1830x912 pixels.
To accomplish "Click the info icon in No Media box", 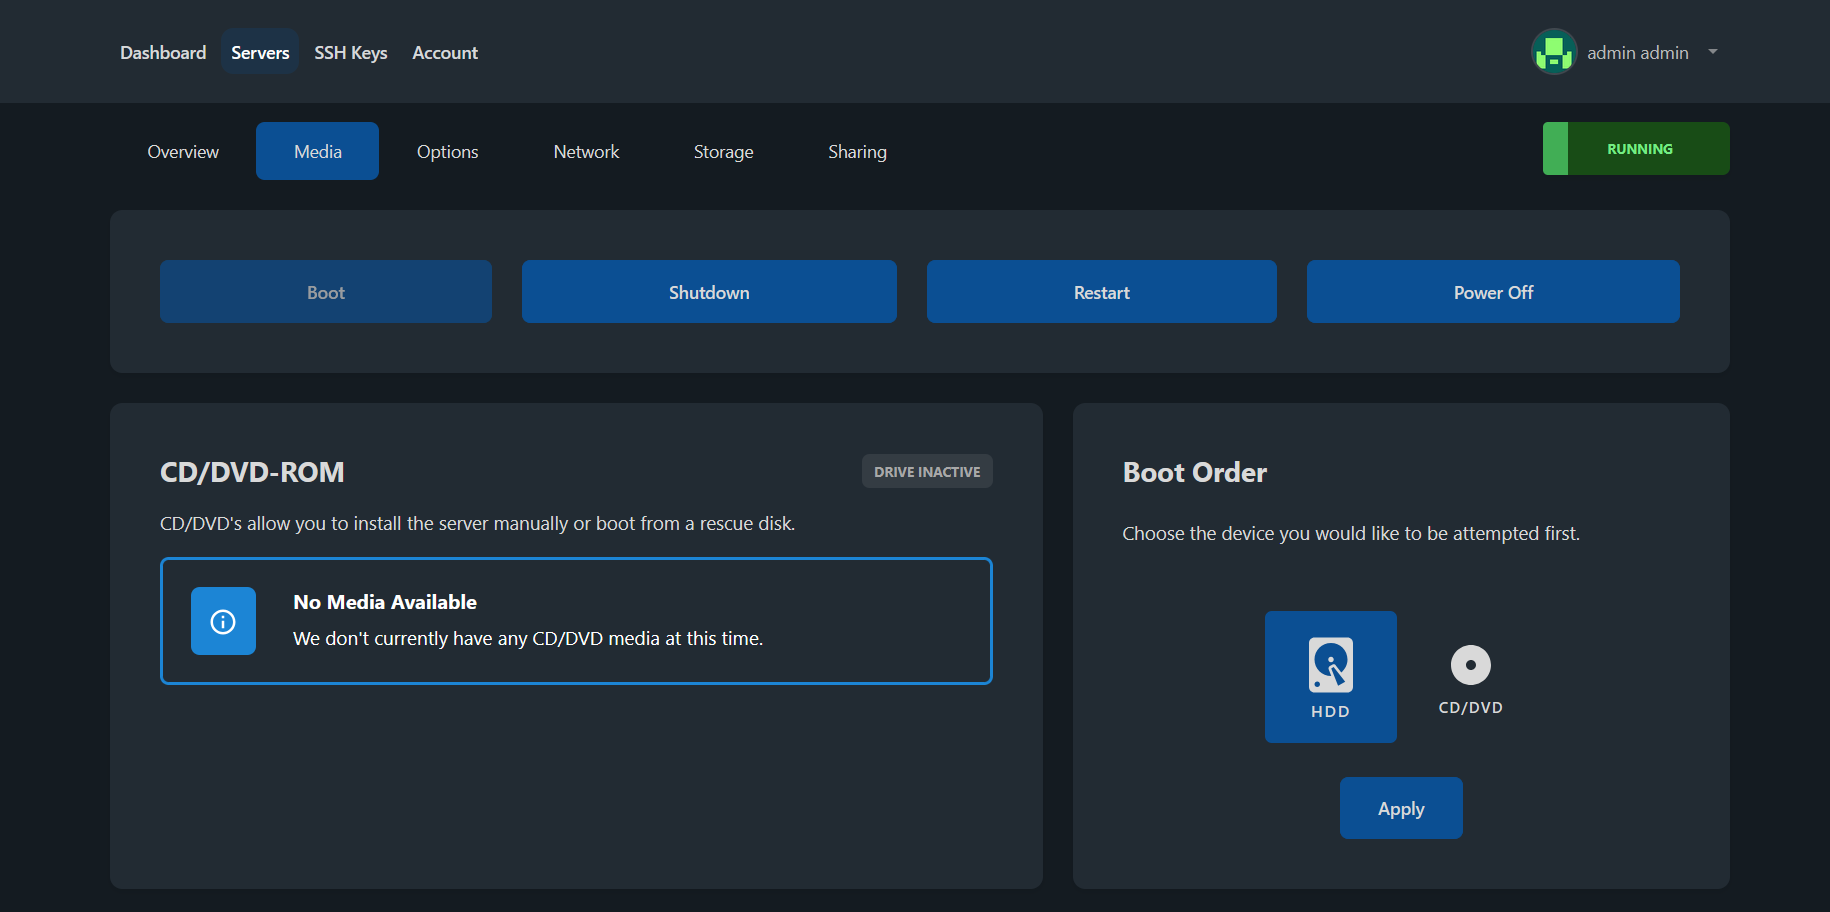I will tap(223, 621).
